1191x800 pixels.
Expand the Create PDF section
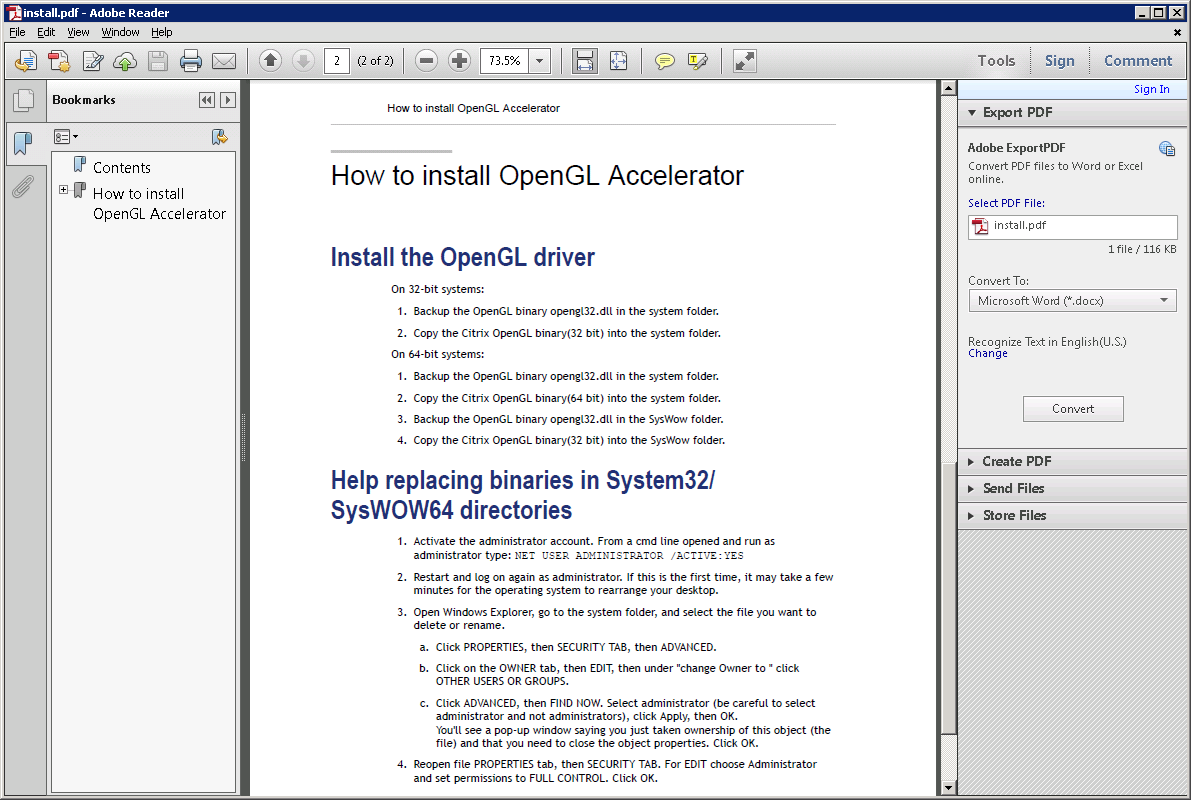pos(1016,461)
